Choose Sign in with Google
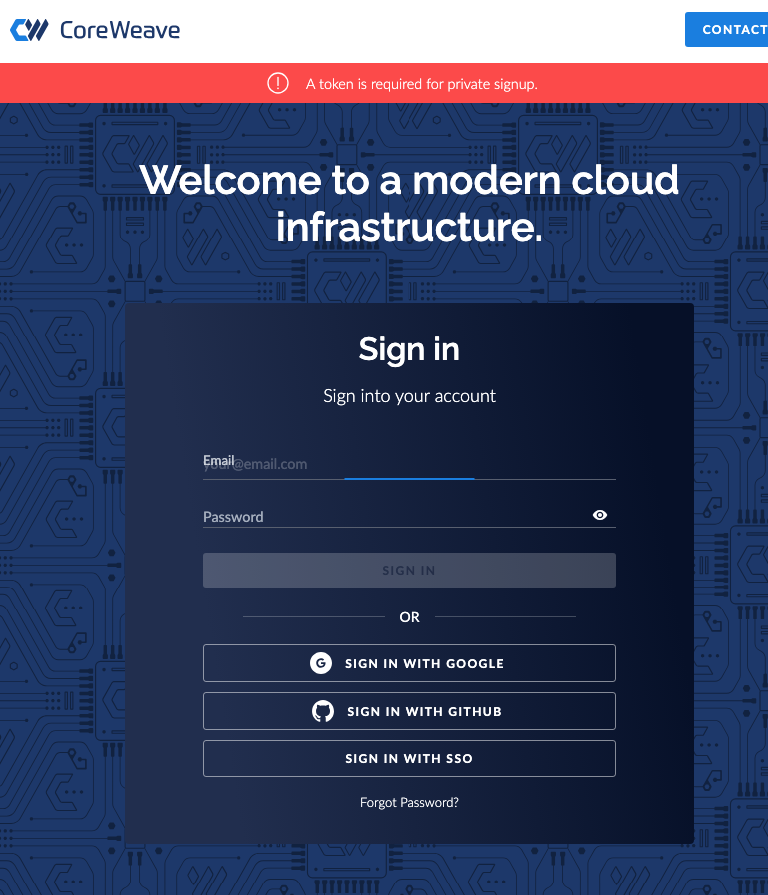 coord(409,663)
